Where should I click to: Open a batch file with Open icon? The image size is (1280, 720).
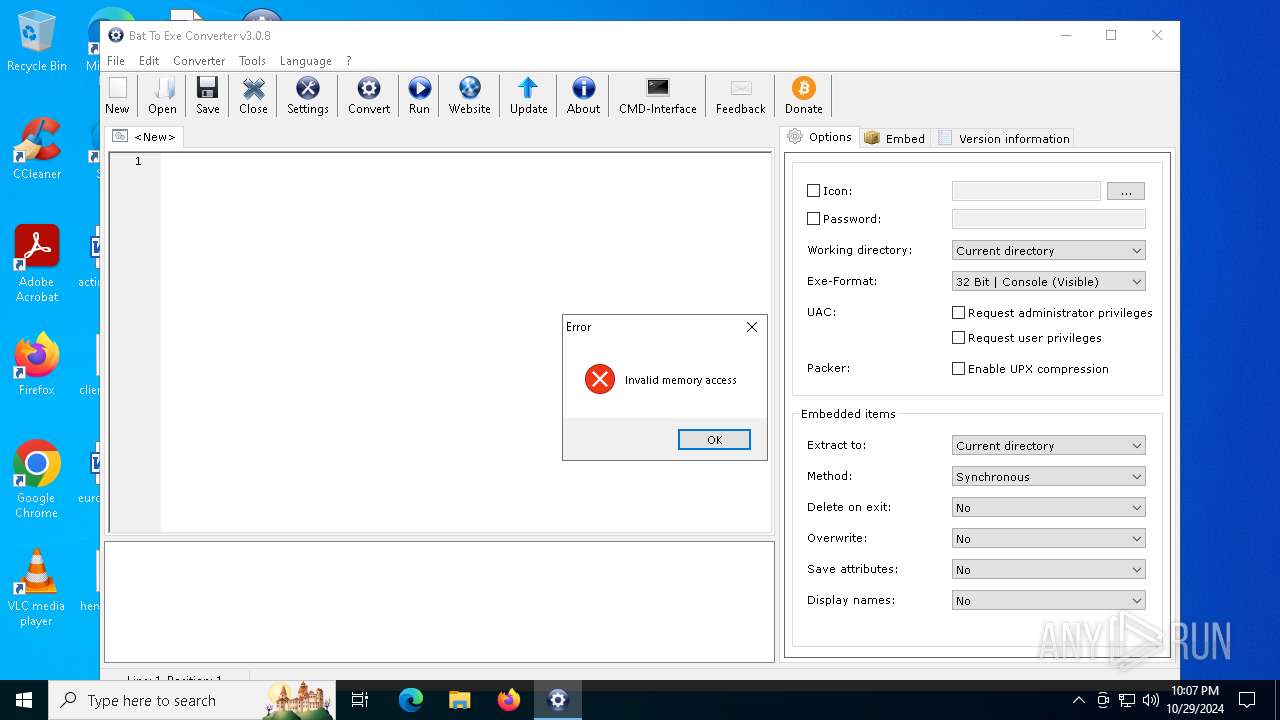[x=162, y=96]
